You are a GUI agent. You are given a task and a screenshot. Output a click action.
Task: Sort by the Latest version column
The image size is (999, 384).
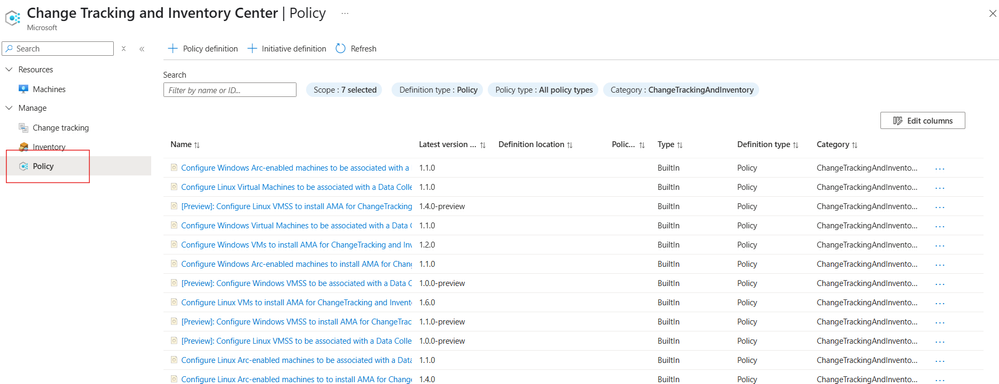452,145
